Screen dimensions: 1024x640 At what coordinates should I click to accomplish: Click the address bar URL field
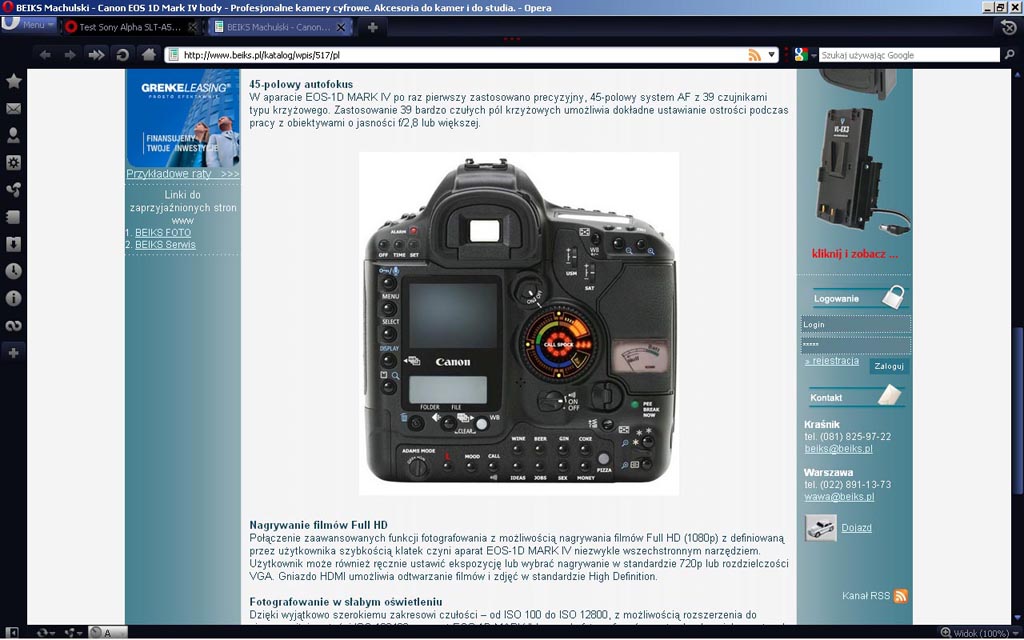click(462, 55)
